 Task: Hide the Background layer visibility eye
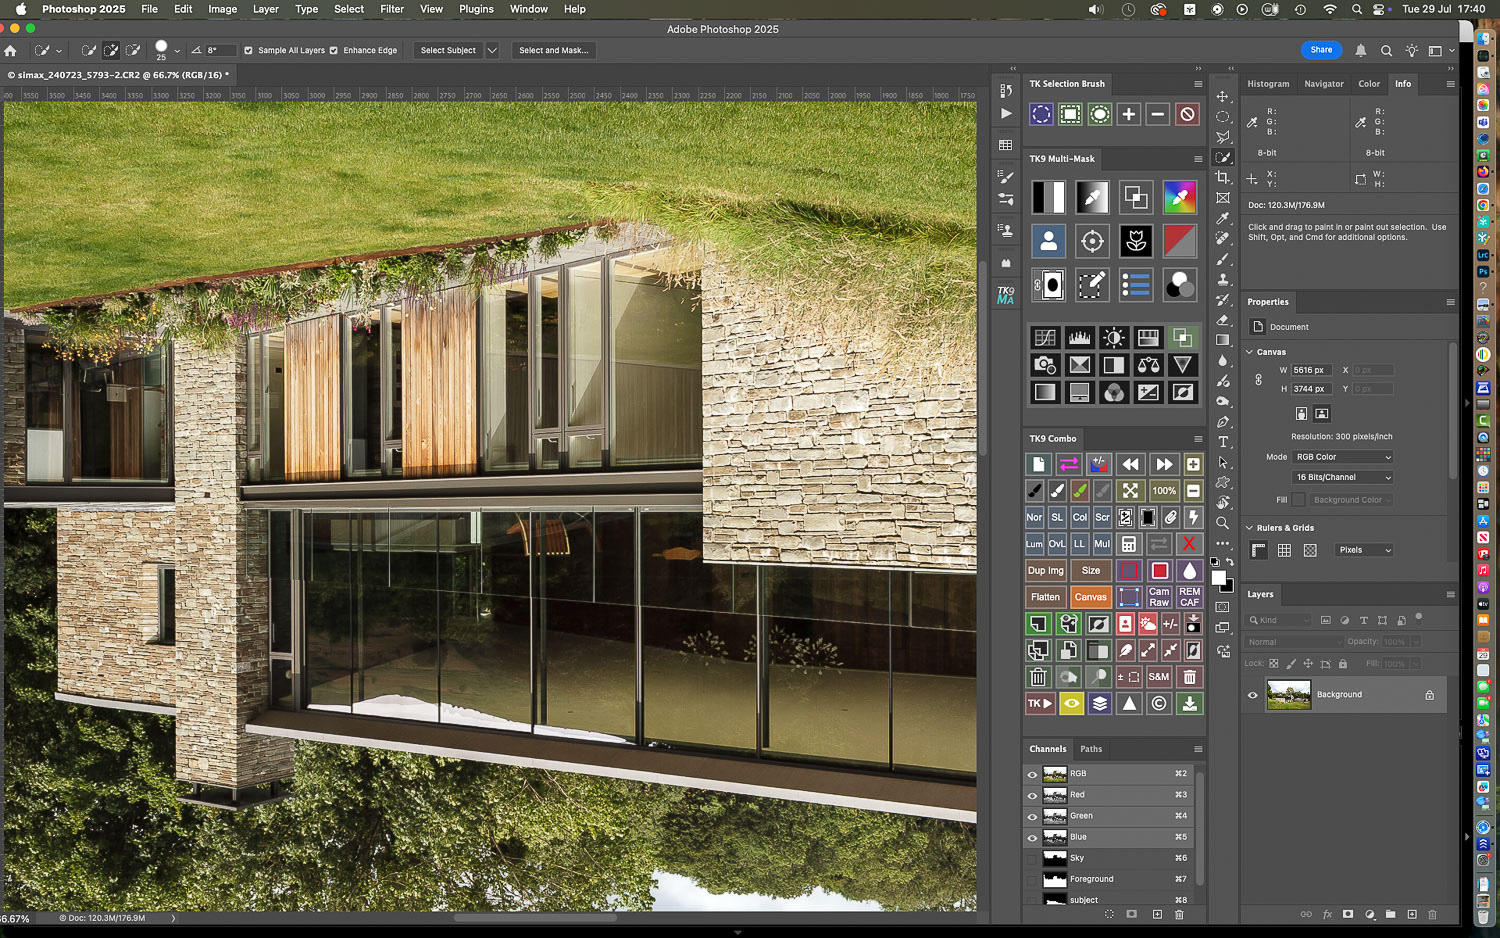point(1252,695)
